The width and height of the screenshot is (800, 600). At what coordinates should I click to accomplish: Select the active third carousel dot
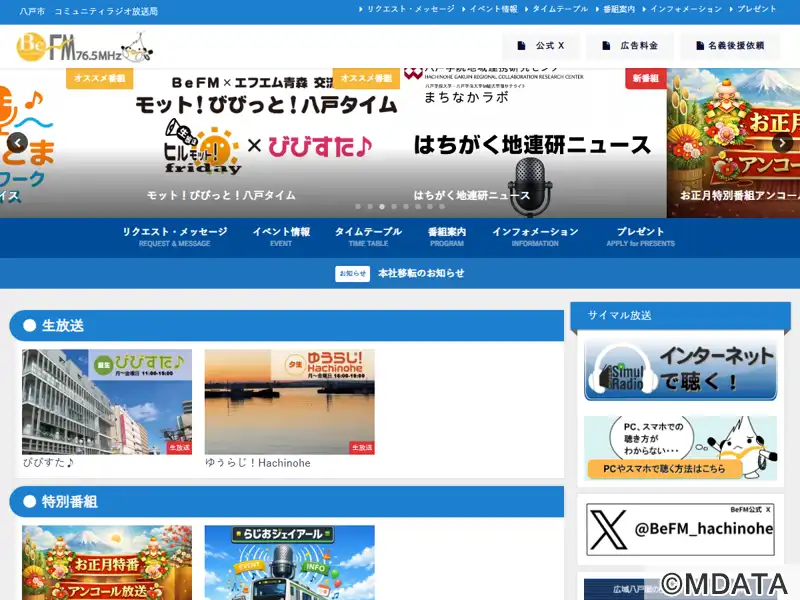coord(382,207)
